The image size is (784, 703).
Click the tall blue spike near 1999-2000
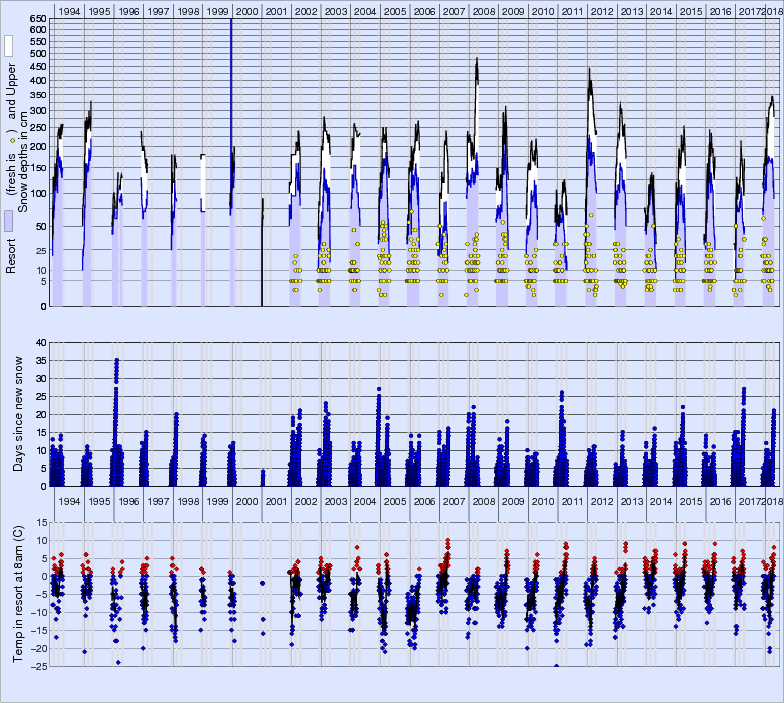[x=231, y=60]
